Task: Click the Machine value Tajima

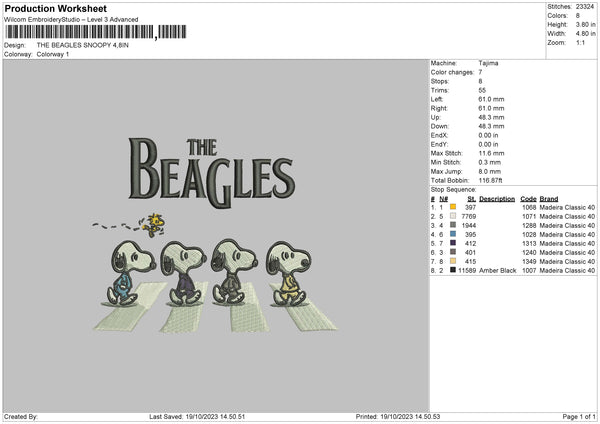Action: tap(490, 63)
